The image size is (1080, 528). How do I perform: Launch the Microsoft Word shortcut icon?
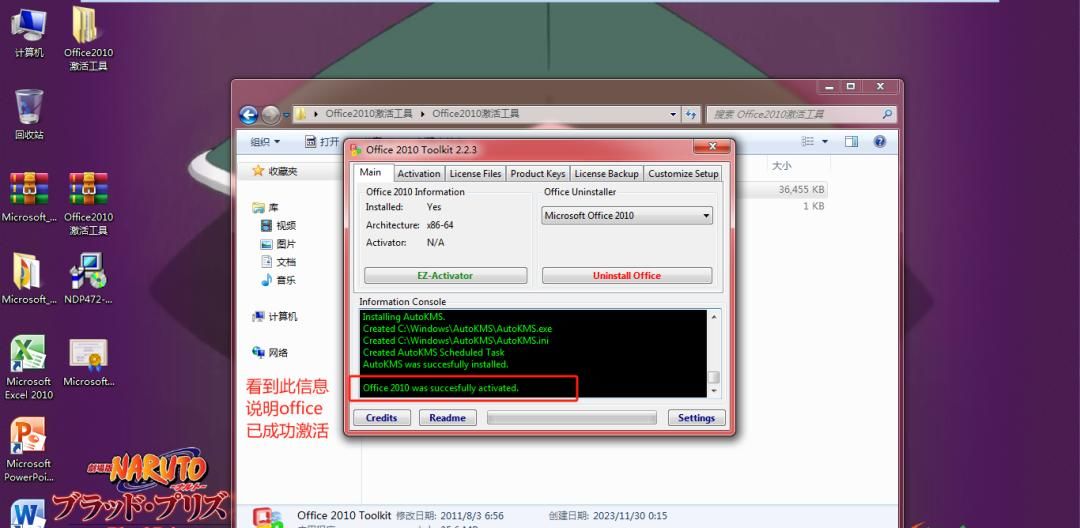28,514
